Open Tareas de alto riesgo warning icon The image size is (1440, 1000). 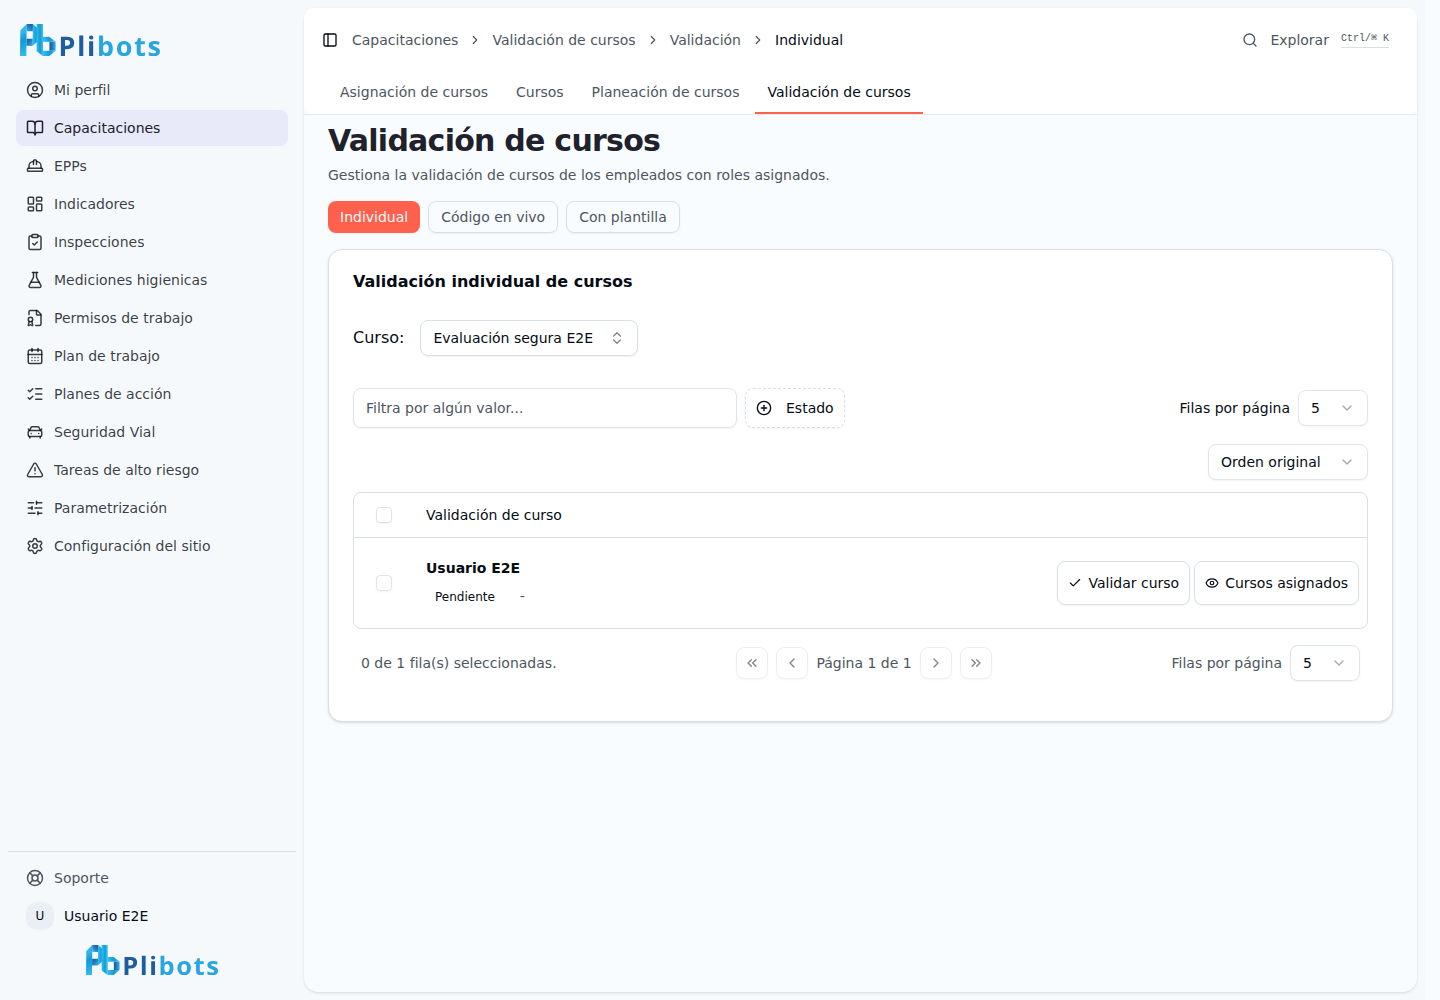(x=35, y=470)
